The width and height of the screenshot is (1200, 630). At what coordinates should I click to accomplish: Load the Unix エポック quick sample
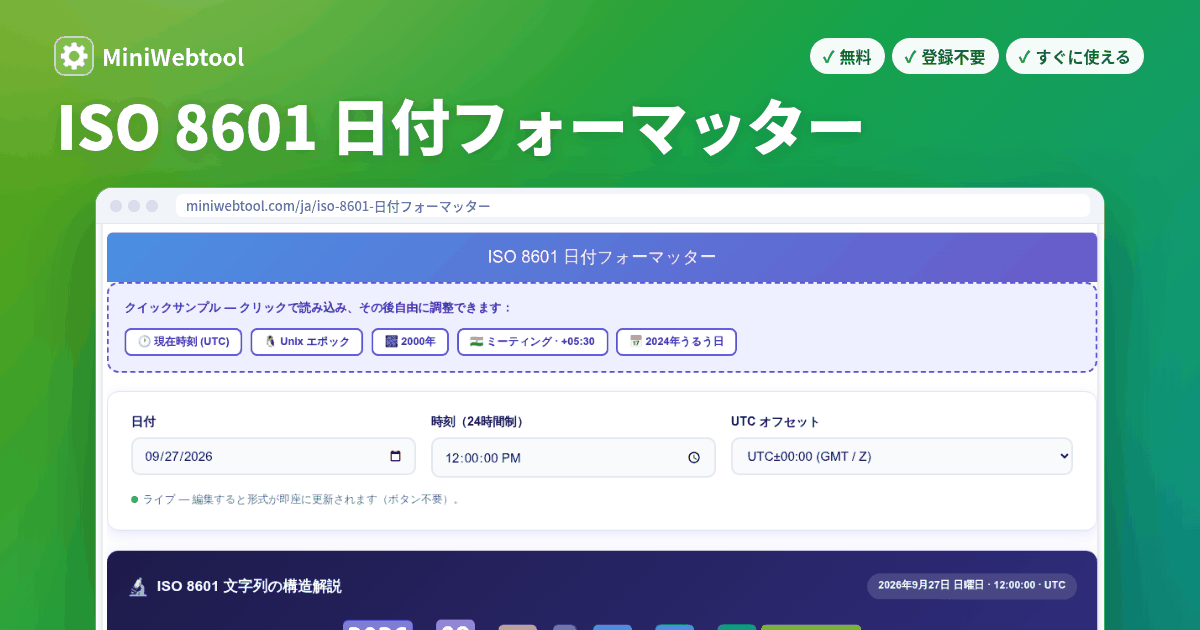click(307, 341)
